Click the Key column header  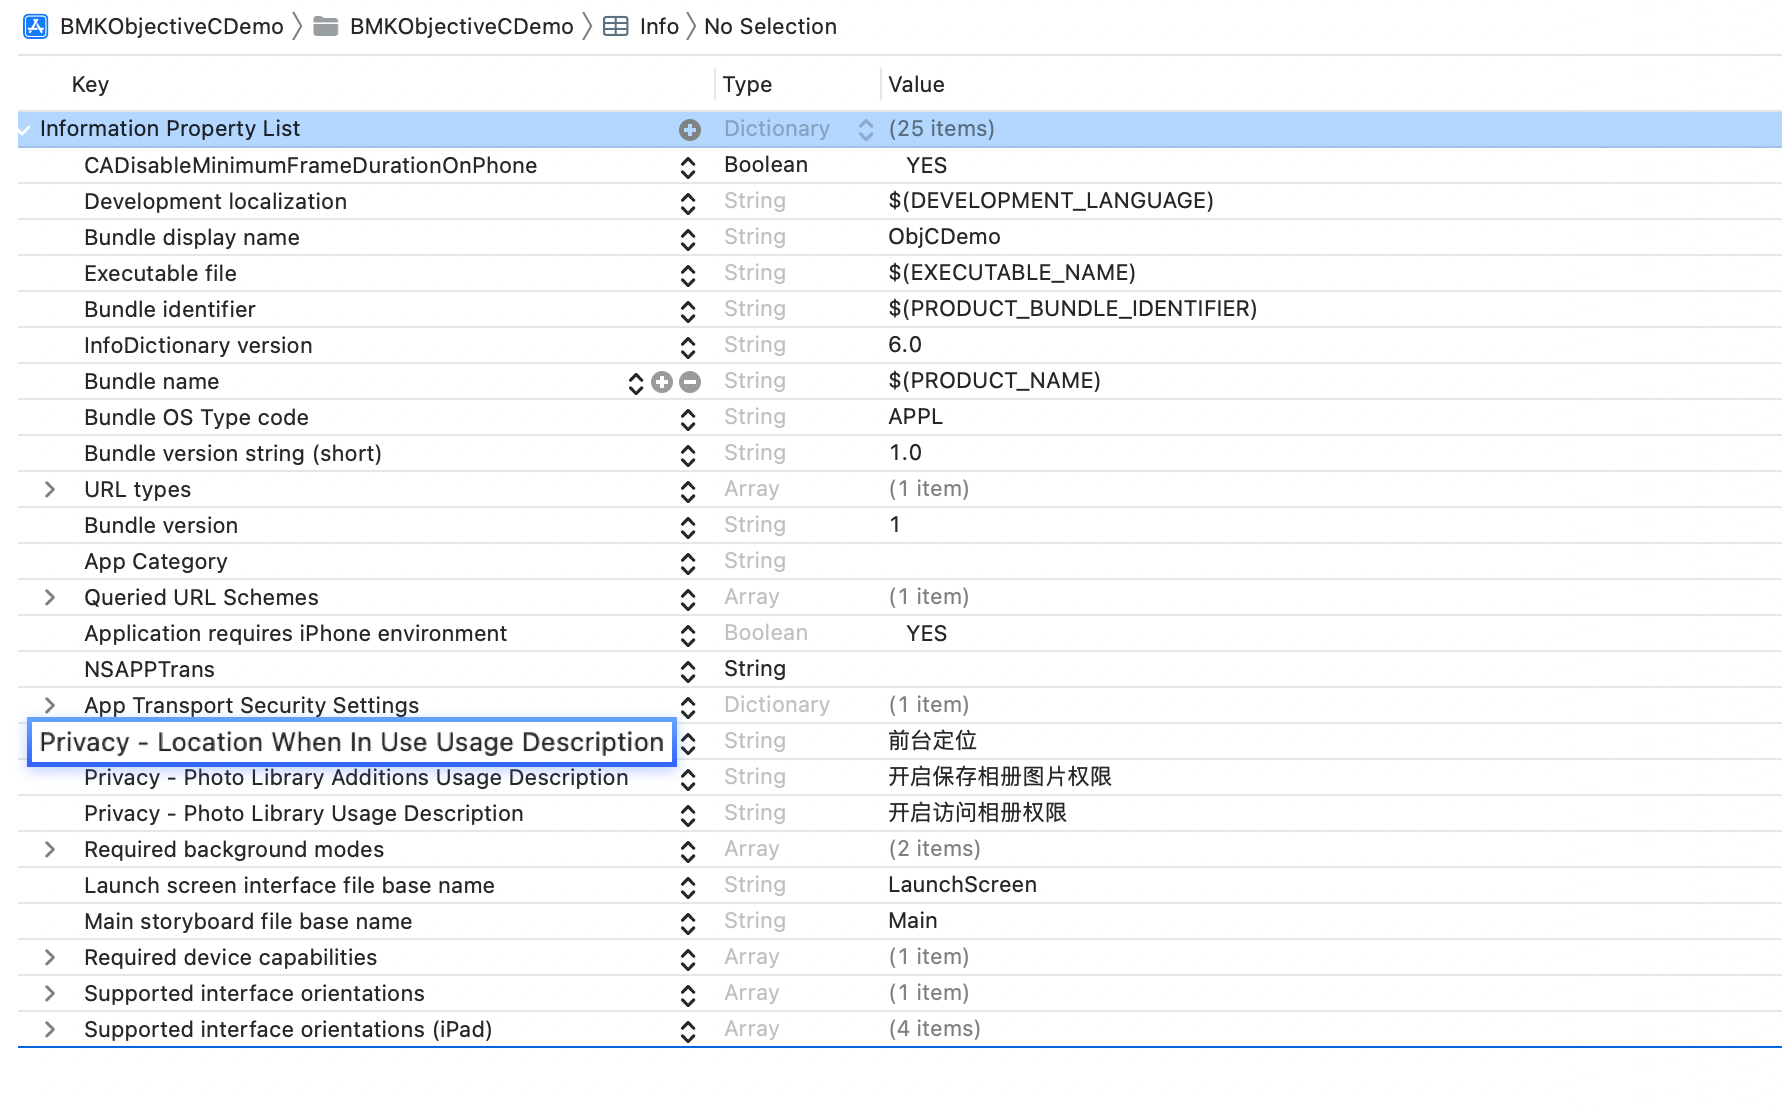coord(90,85)
